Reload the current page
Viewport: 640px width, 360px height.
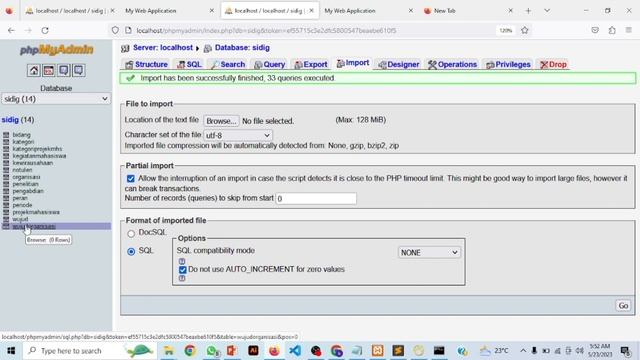point(45,30)
